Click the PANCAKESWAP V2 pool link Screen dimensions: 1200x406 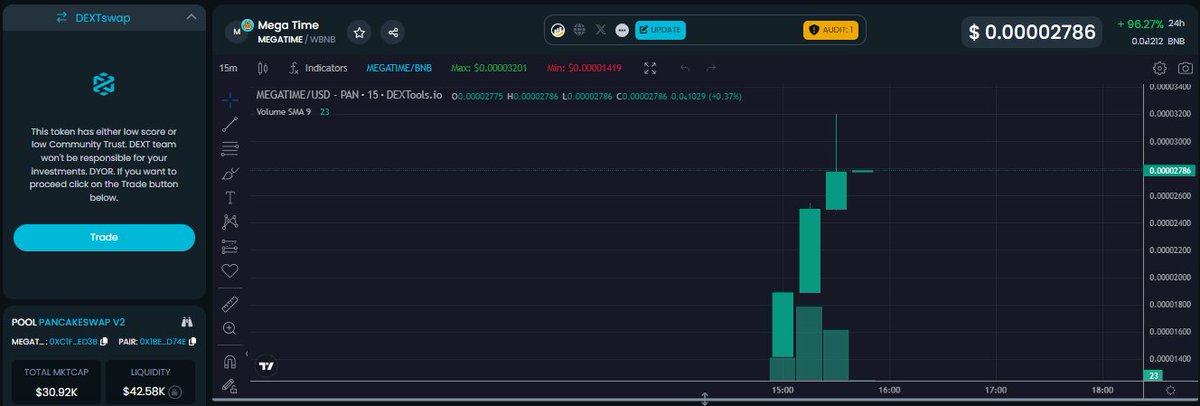pyautogui.click(x=82, y=322)
